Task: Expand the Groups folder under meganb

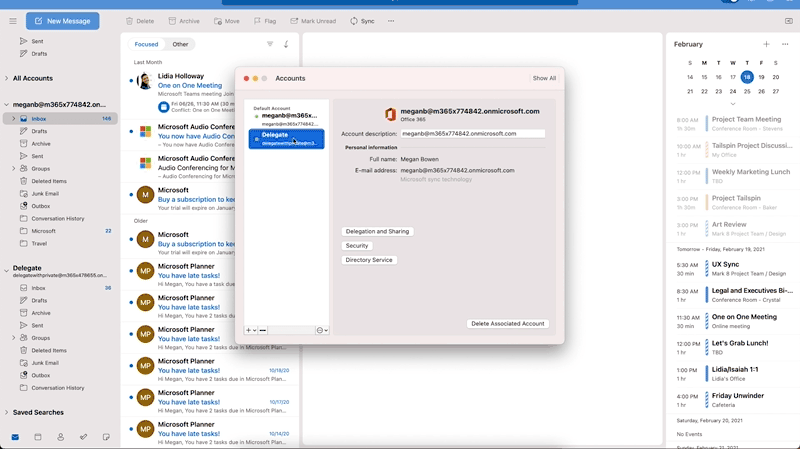Action: click(14, 168)
